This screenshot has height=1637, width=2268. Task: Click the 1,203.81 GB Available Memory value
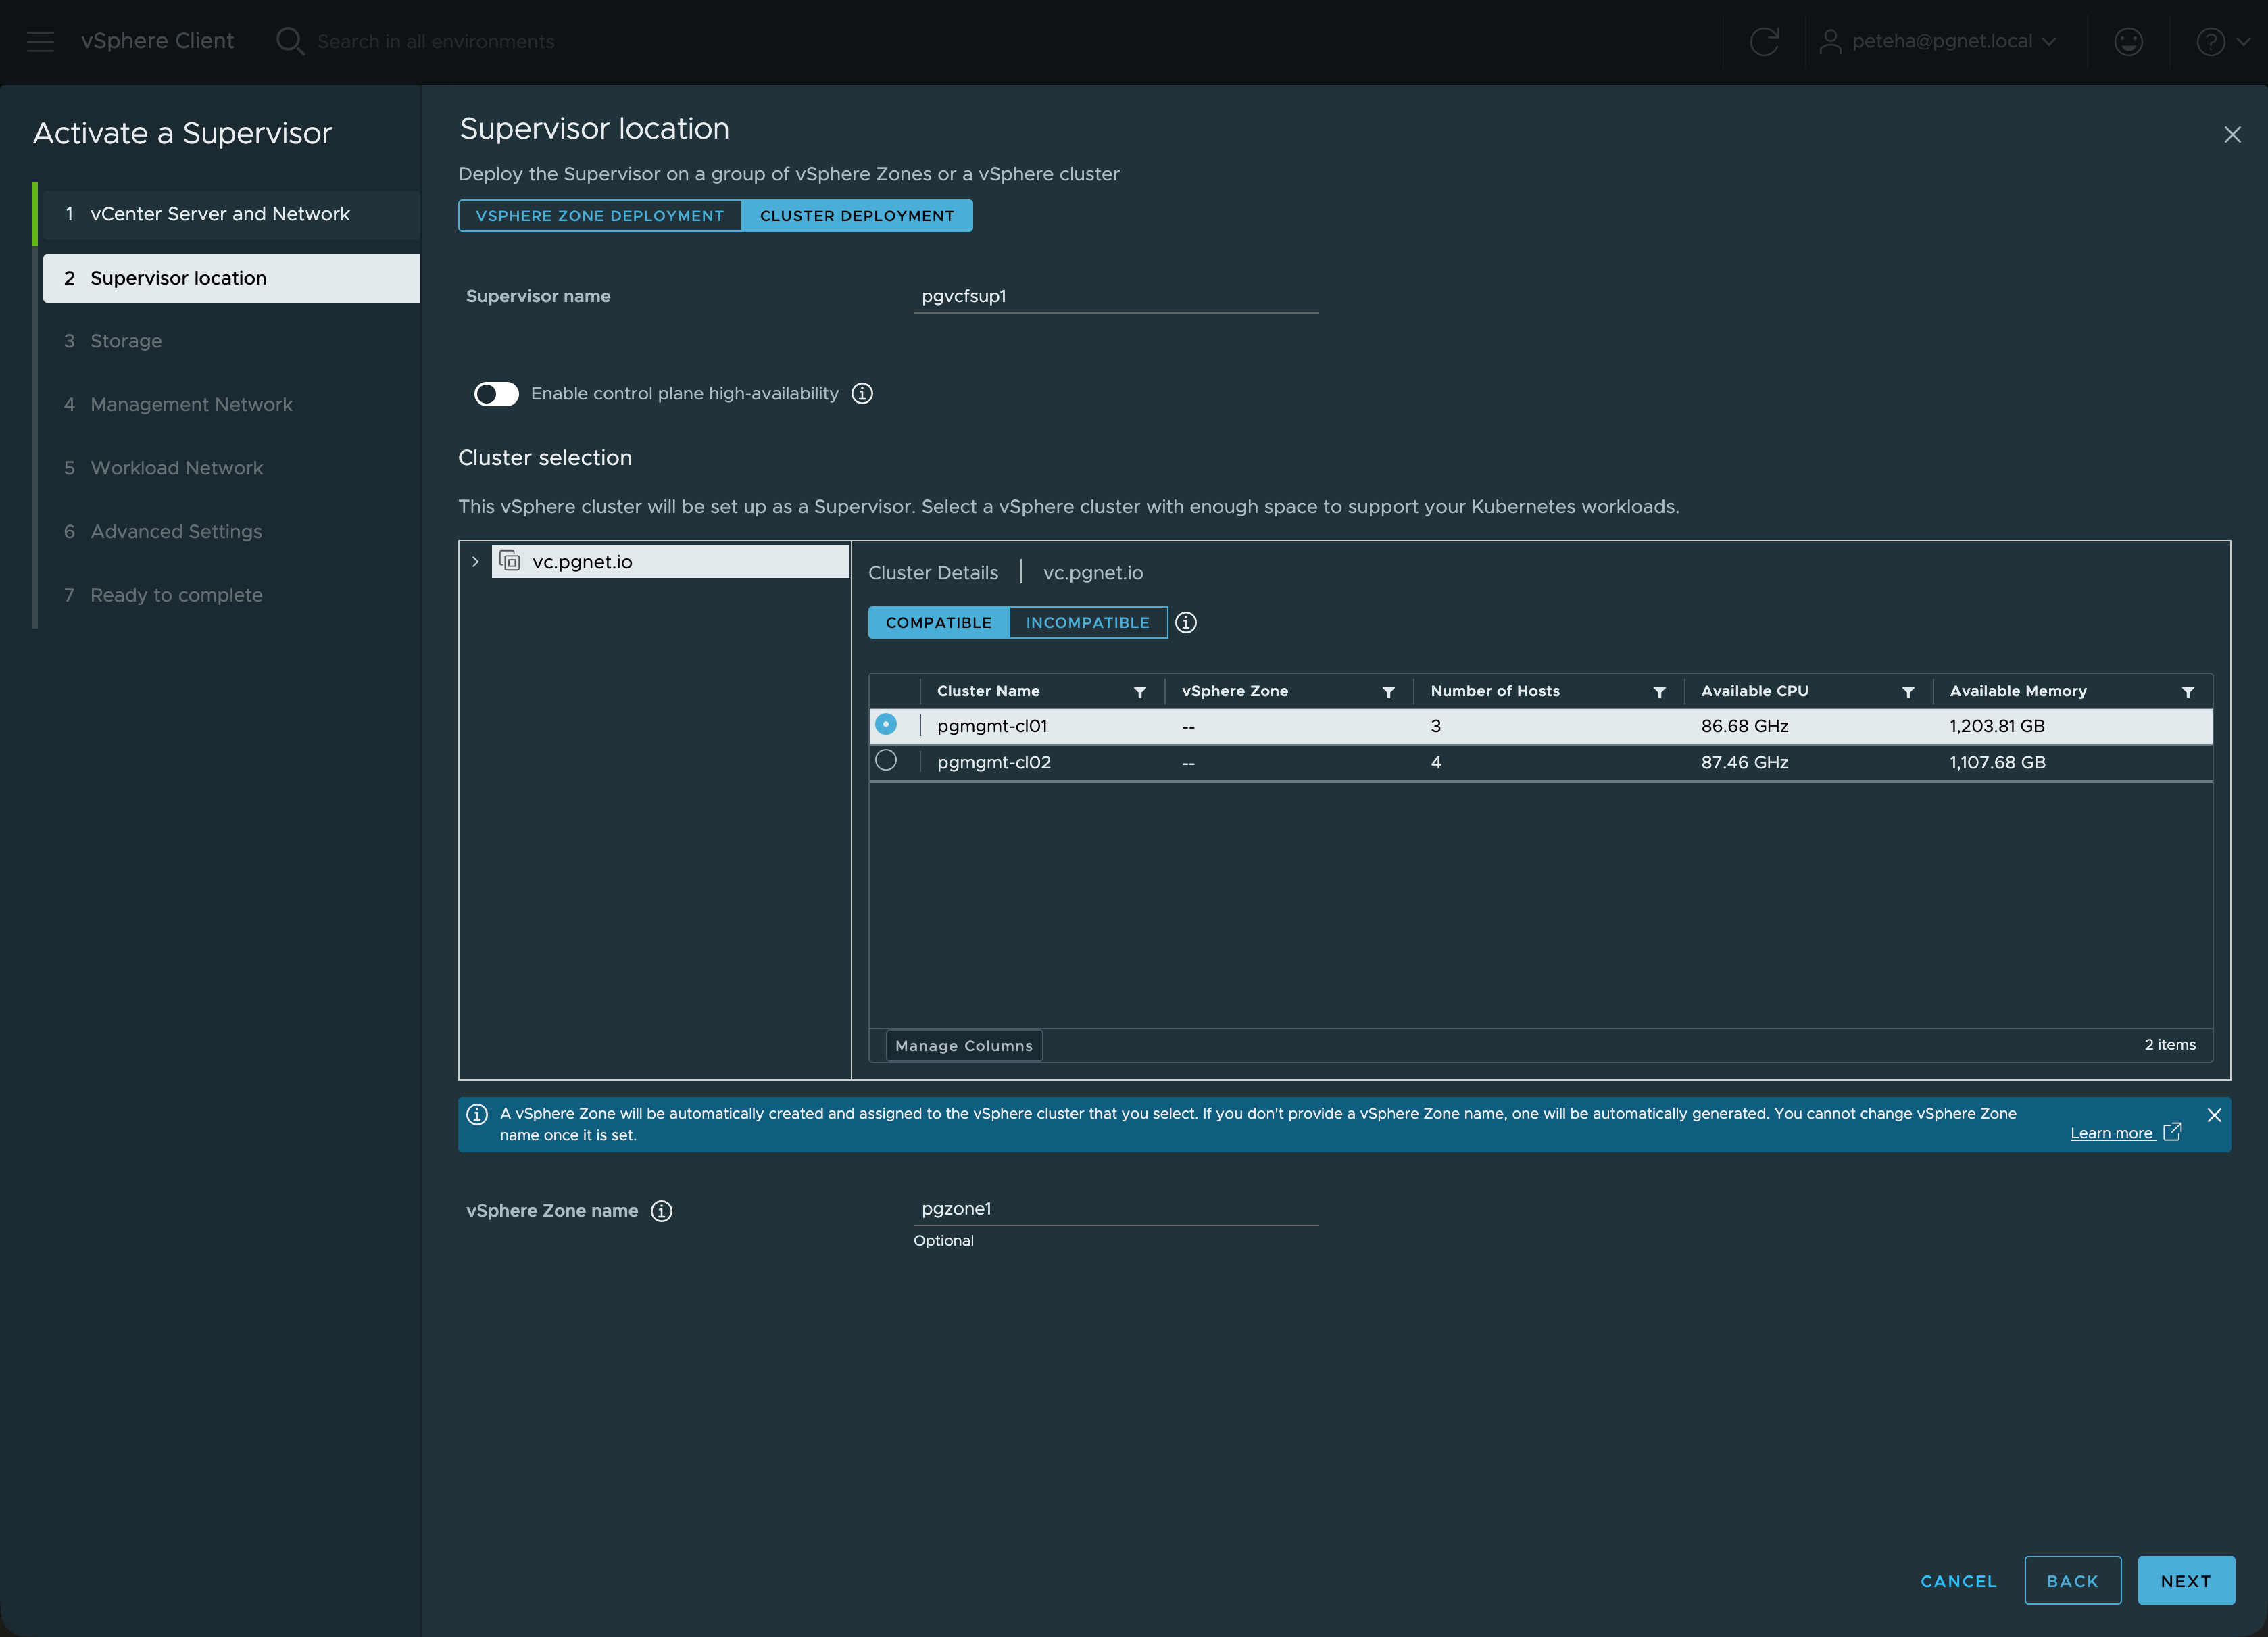[x=1997, y=726]
